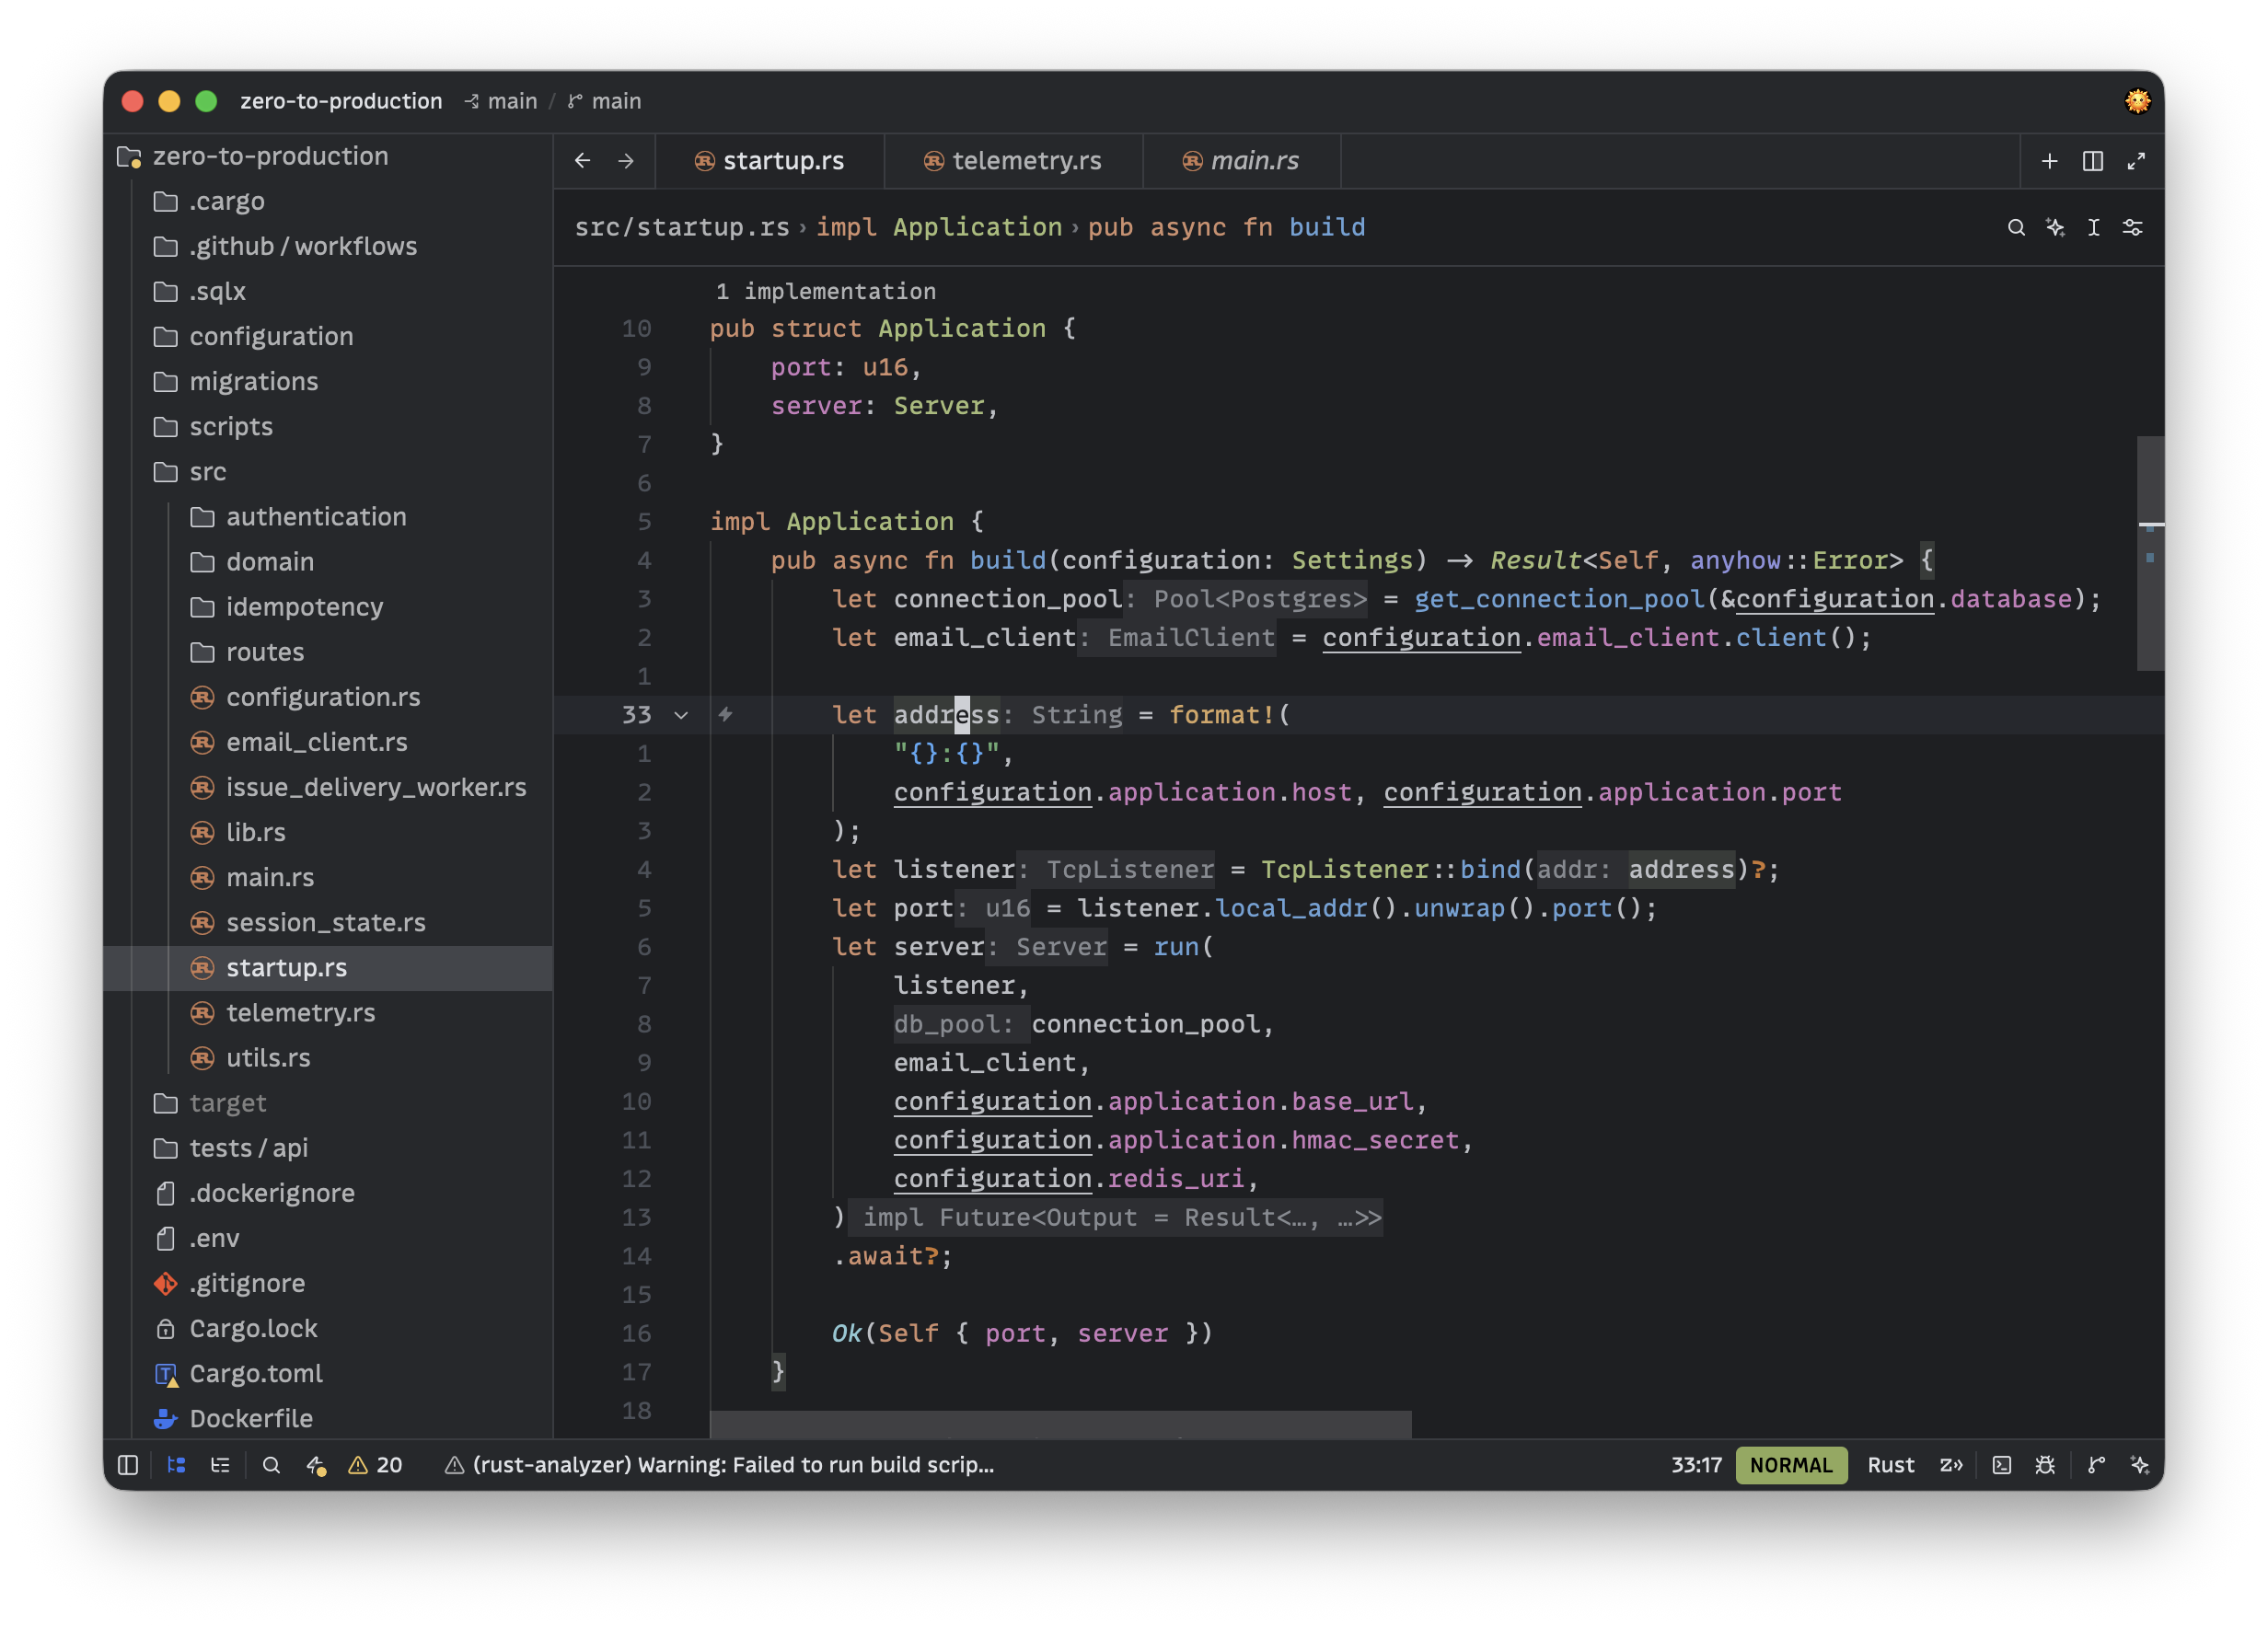Open the zero-to-production project menu in title bar
2268x1627 pixels.
click(x=341, y=101)
